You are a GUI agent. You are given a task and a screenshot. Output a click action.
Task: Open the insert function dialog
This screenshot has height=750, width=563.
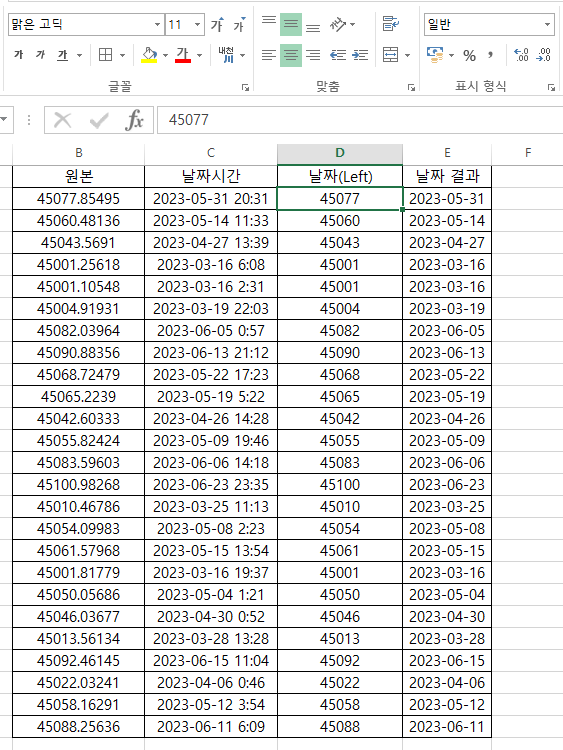point(134,120)
